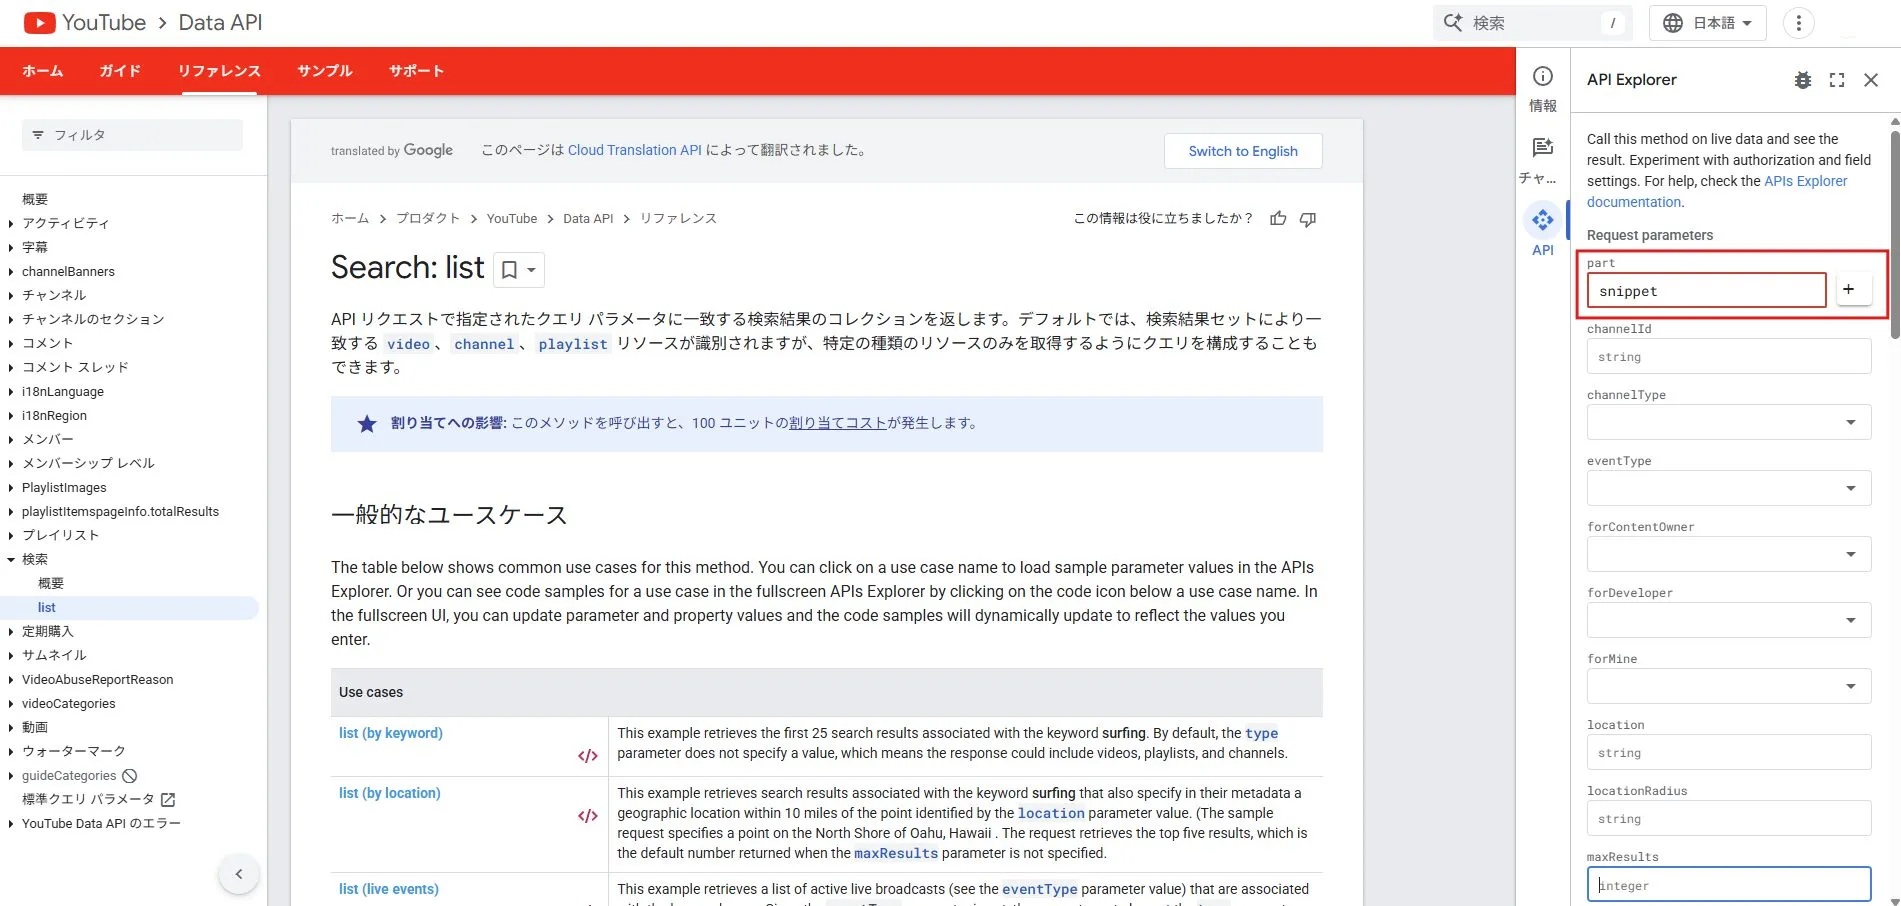Screen dimensions: 1901x906
Task: Click the globe language icon
Action: pyautogui.click(x=1673, y=23)
